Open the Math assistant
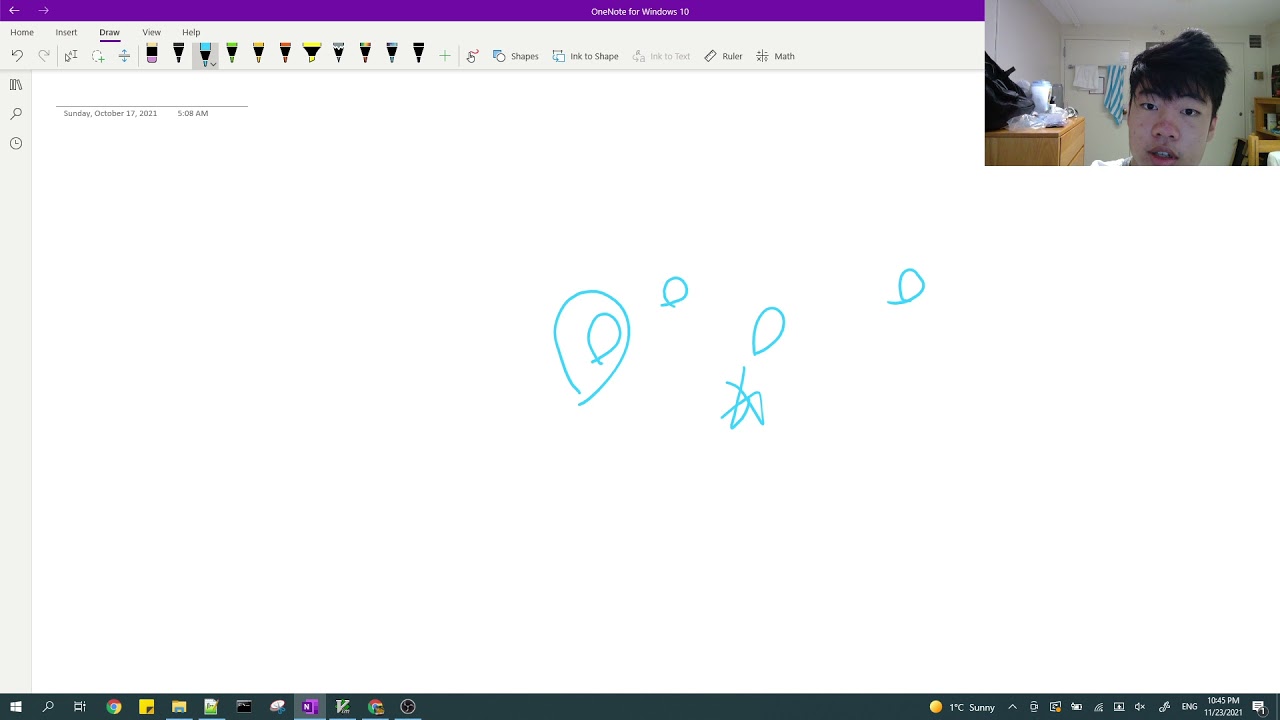The width and height of the screenshot is (1280, 720). 775,56
